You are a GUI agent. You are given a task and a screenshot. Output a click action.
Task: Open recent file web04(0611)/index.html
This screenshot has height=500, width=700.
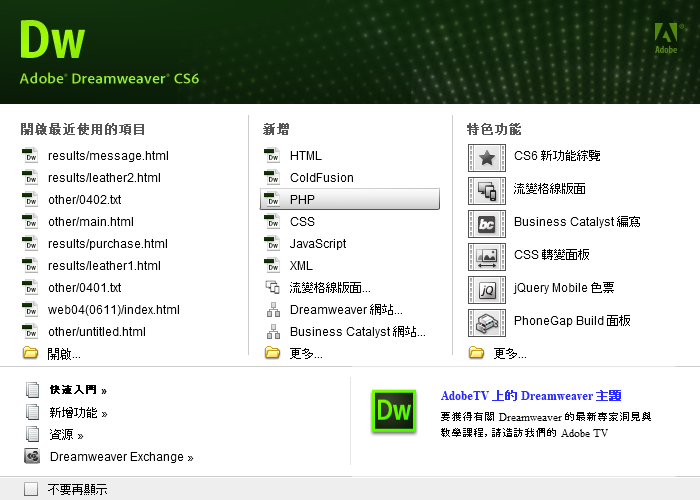point(113,310)
